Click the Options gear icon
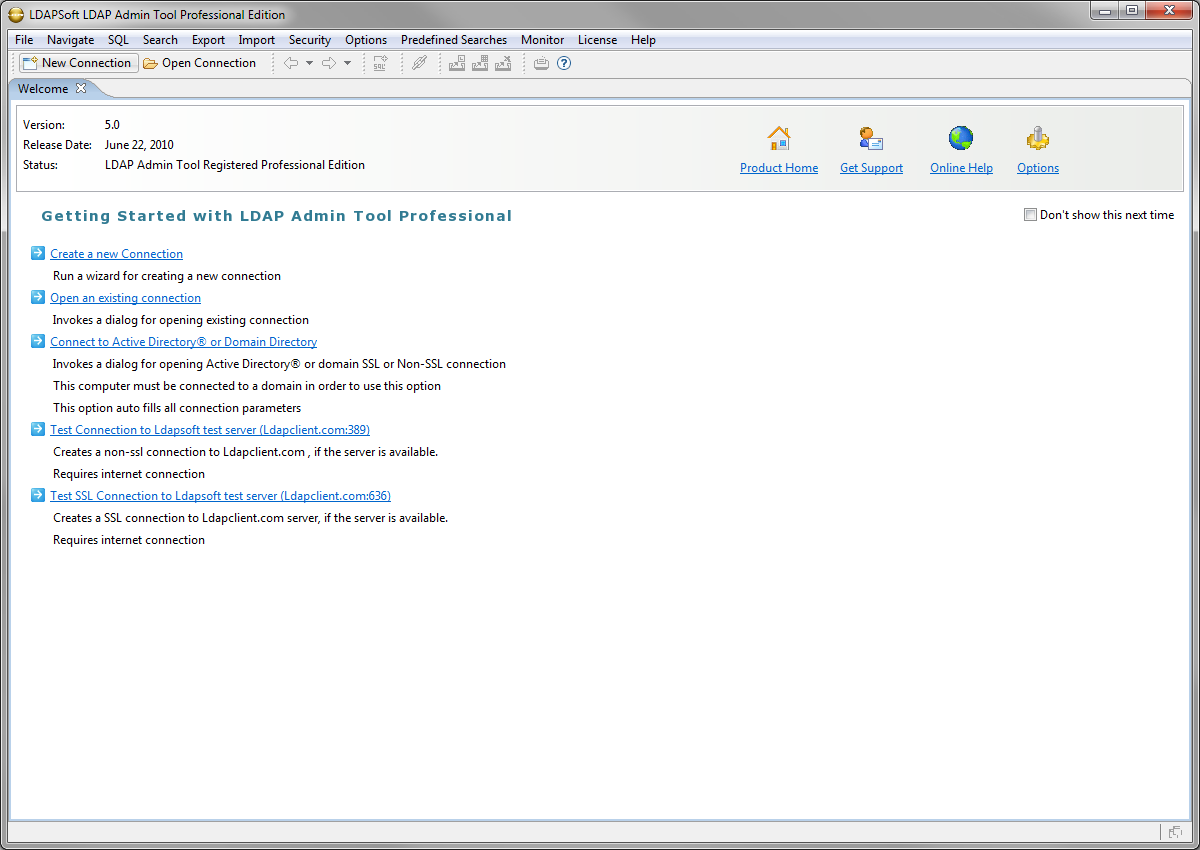 tap(1038, 139)
